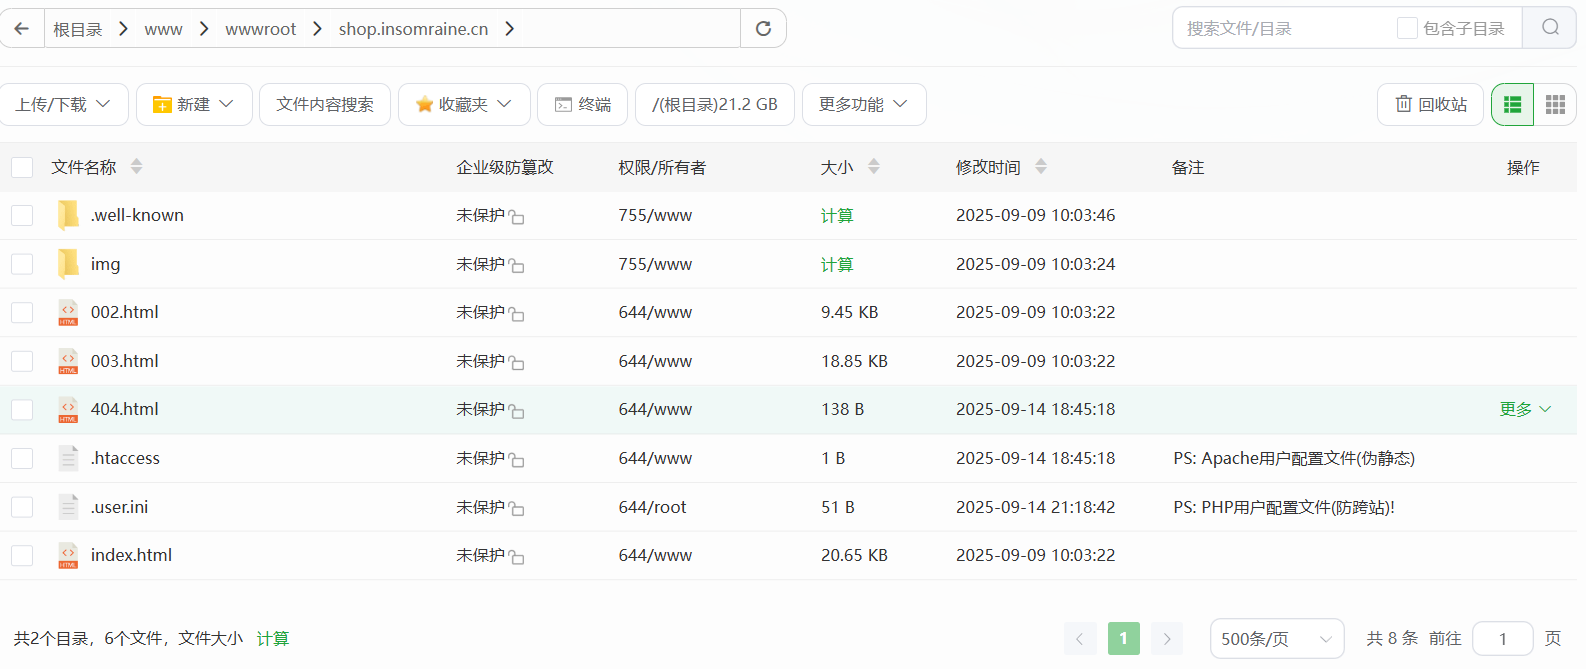Toggle the include subdirectories checkbox

1406,28
